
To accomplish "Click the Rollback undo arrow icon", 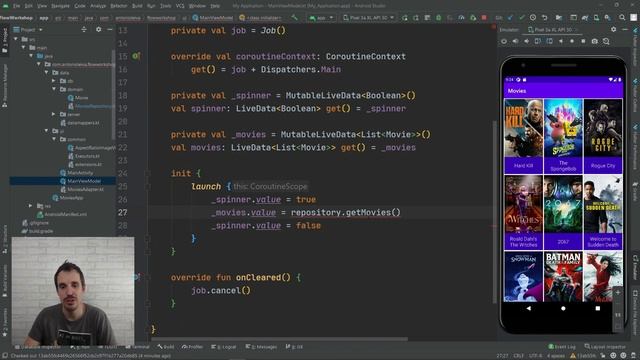I will pos(544,18).
